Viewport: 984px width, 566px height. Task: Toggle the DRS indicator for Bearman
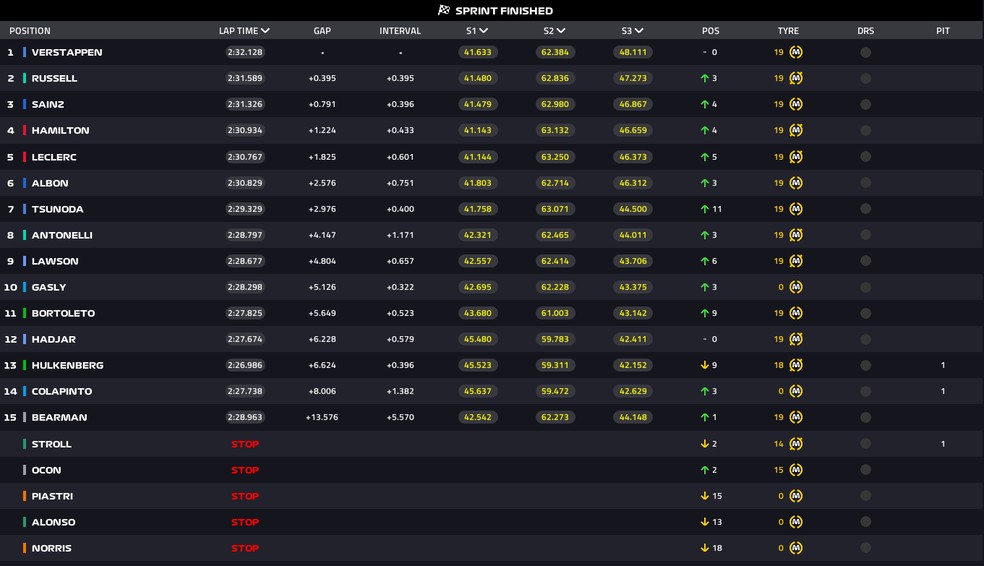tap(865, 417)
